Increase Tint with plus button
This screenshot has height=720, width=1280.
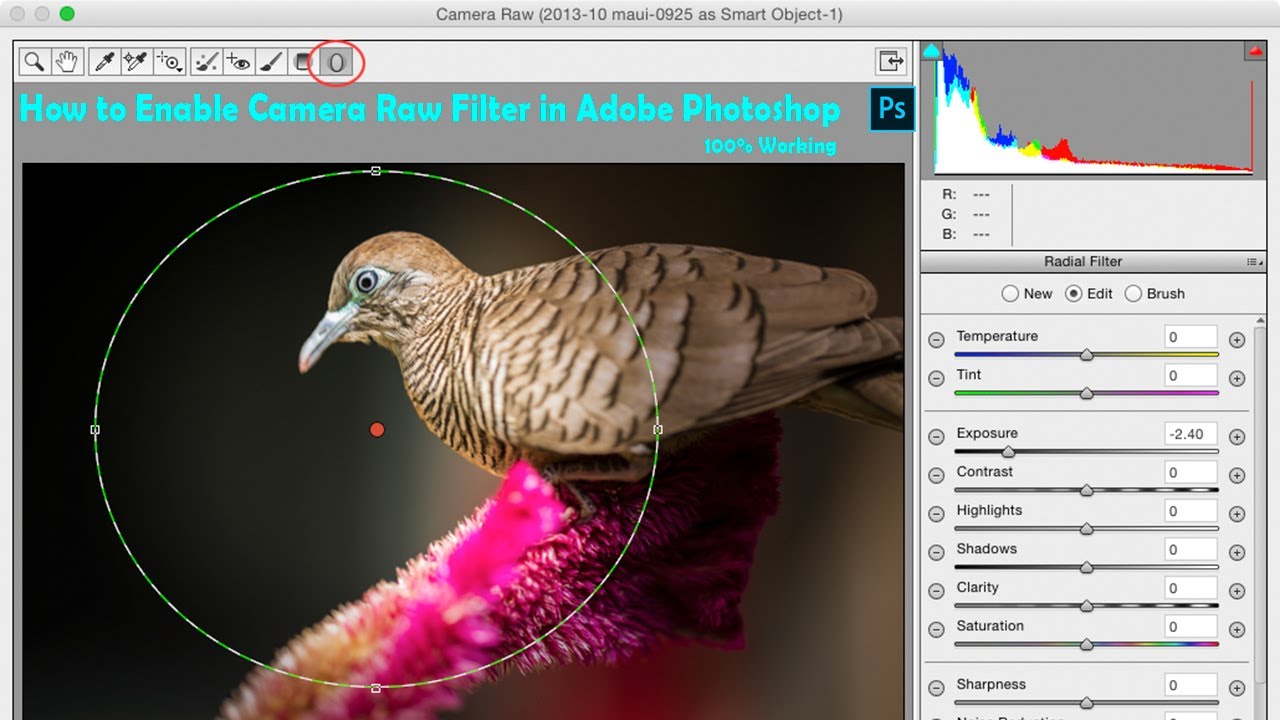pyautogui.click(x=1237, y=378)
